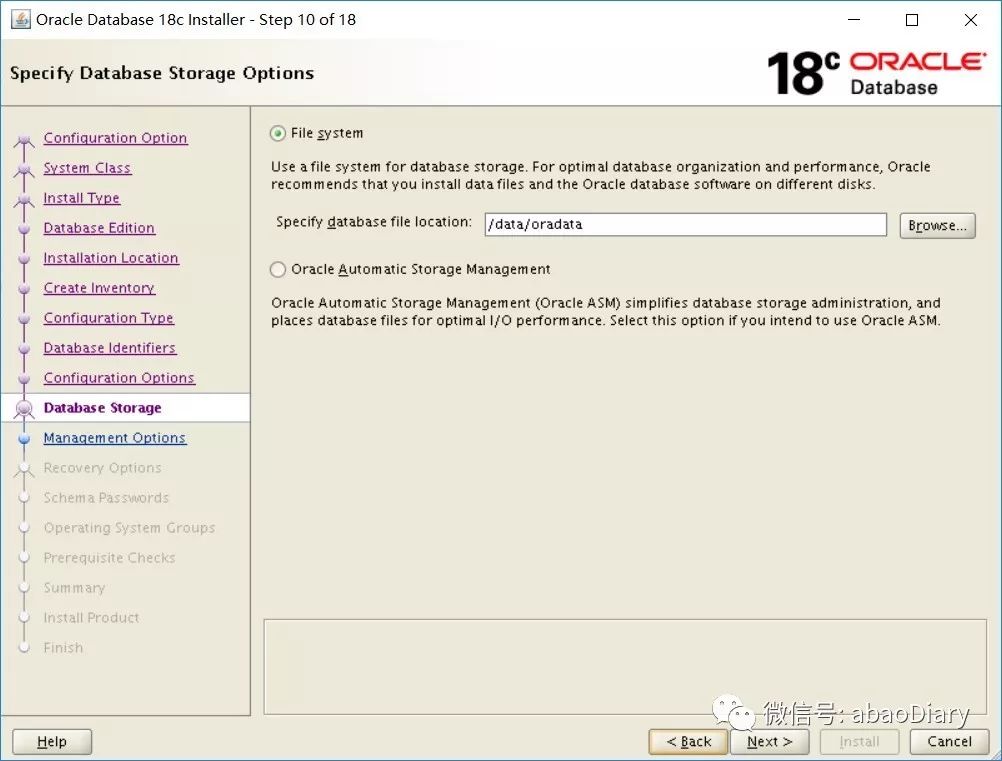Open the Database Edition step
1002x761 pixels.
coord(99,228)
